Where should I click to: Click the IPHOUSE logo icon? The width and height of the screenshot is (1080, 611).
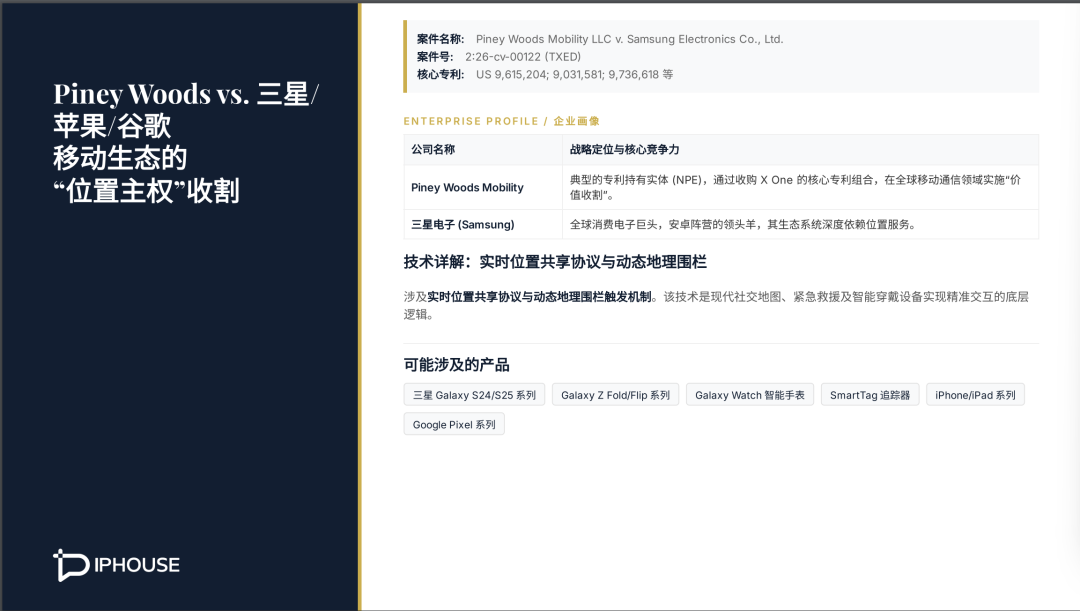pos(71,565)
